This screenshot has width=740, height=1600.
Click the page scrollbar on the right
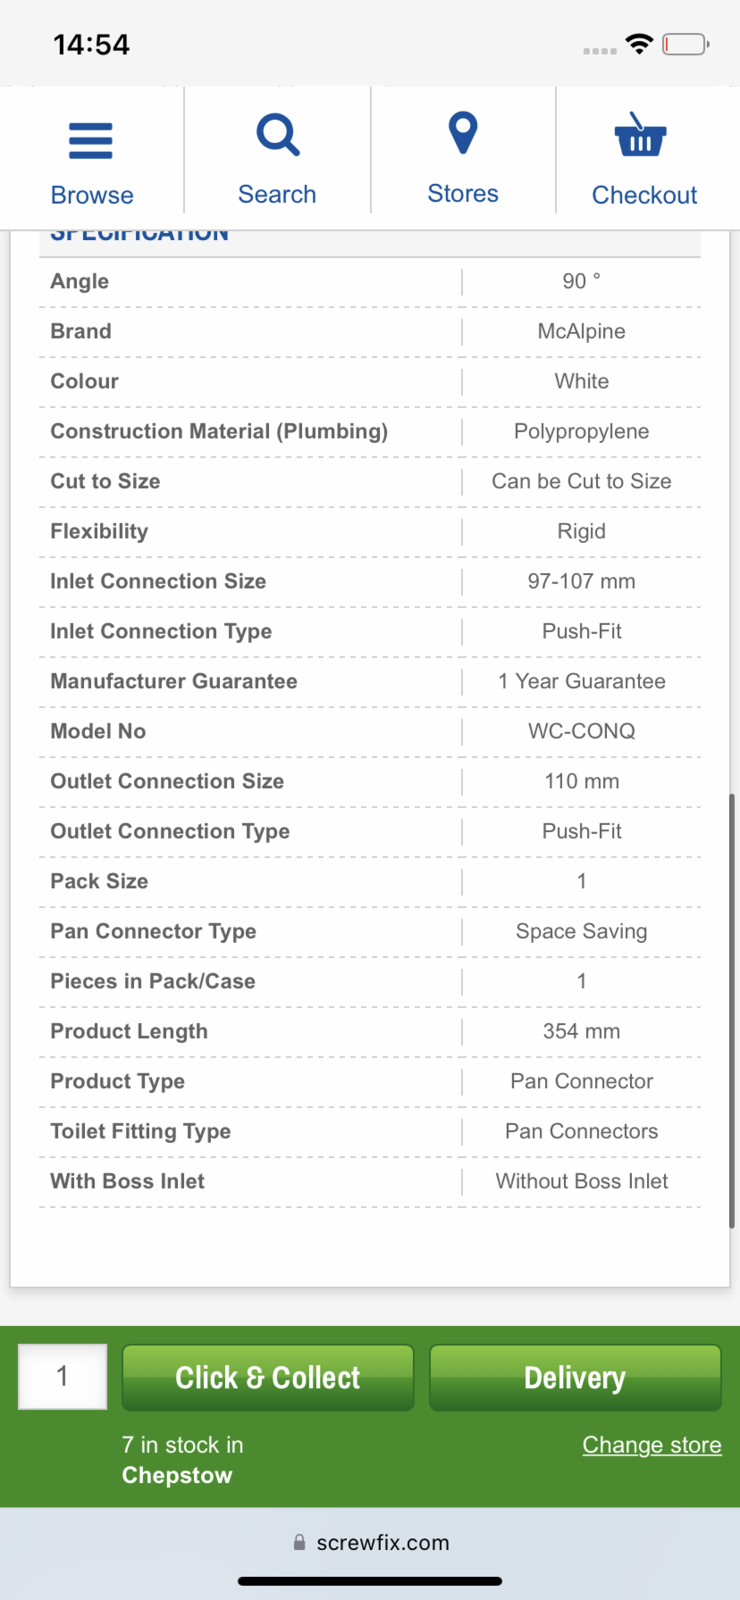tap(732, 1010)
